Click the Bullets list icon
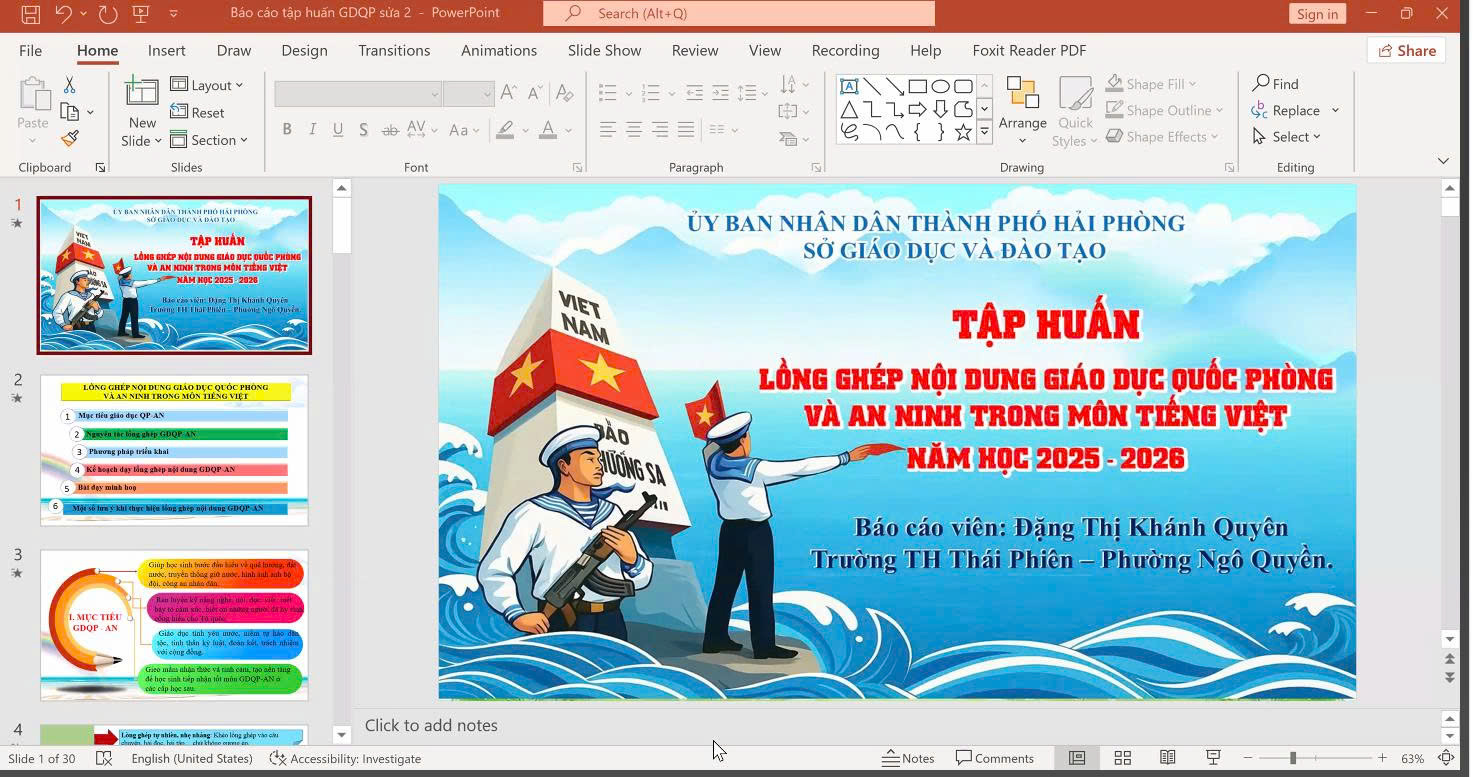1473x777 pixels. pyautogui.click(x=608, y=93)
